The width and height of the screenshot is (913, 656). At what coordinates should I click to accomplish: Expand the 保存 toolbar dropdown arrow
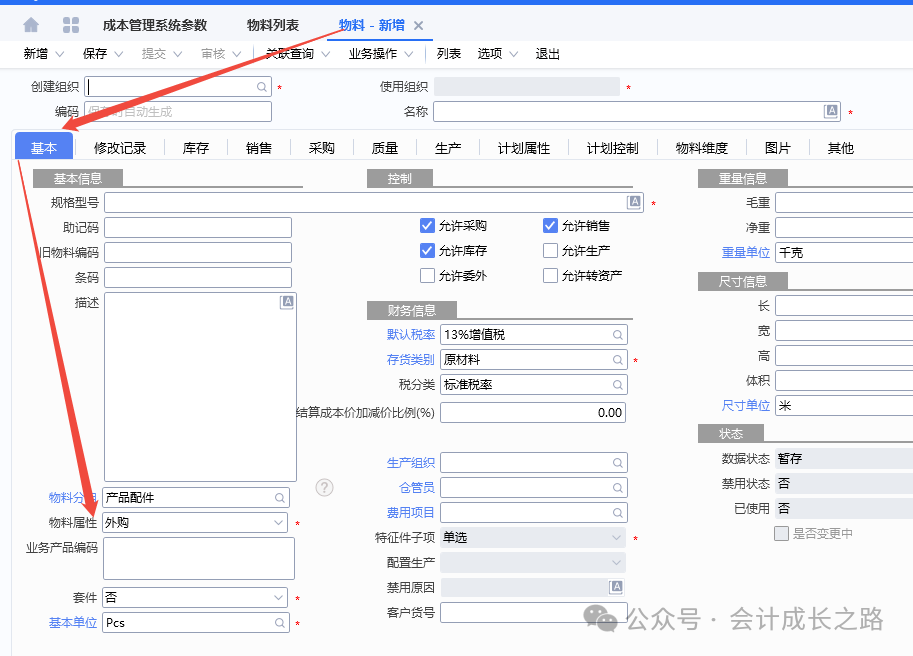point(119,54)
